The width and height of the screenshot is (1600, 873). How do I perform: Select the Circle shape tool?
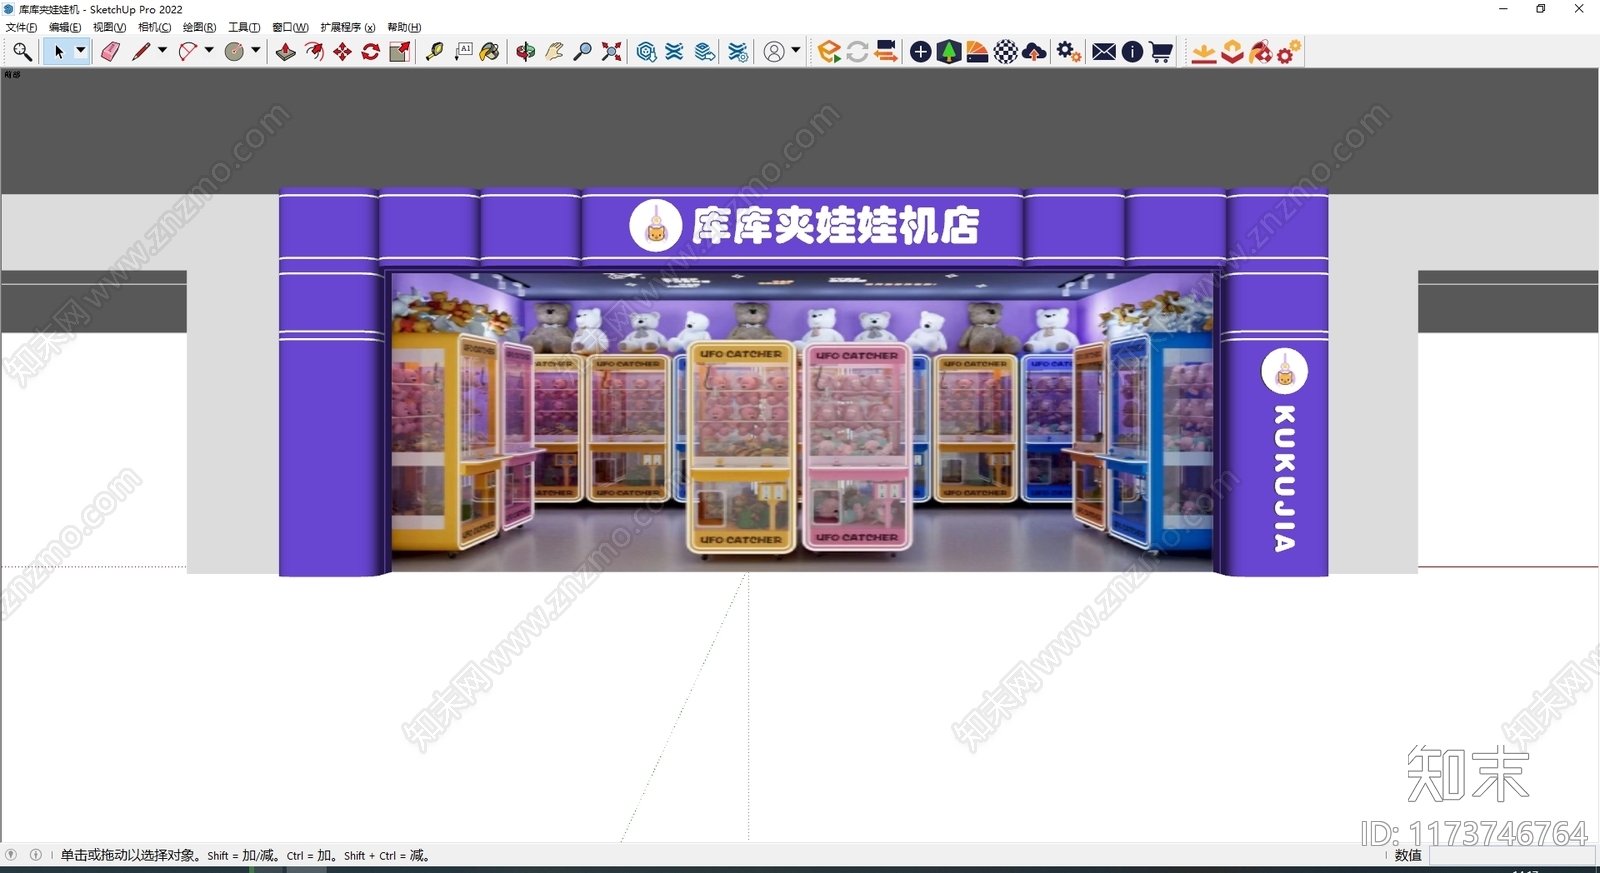pyautogui.click(x=234, y=52)
